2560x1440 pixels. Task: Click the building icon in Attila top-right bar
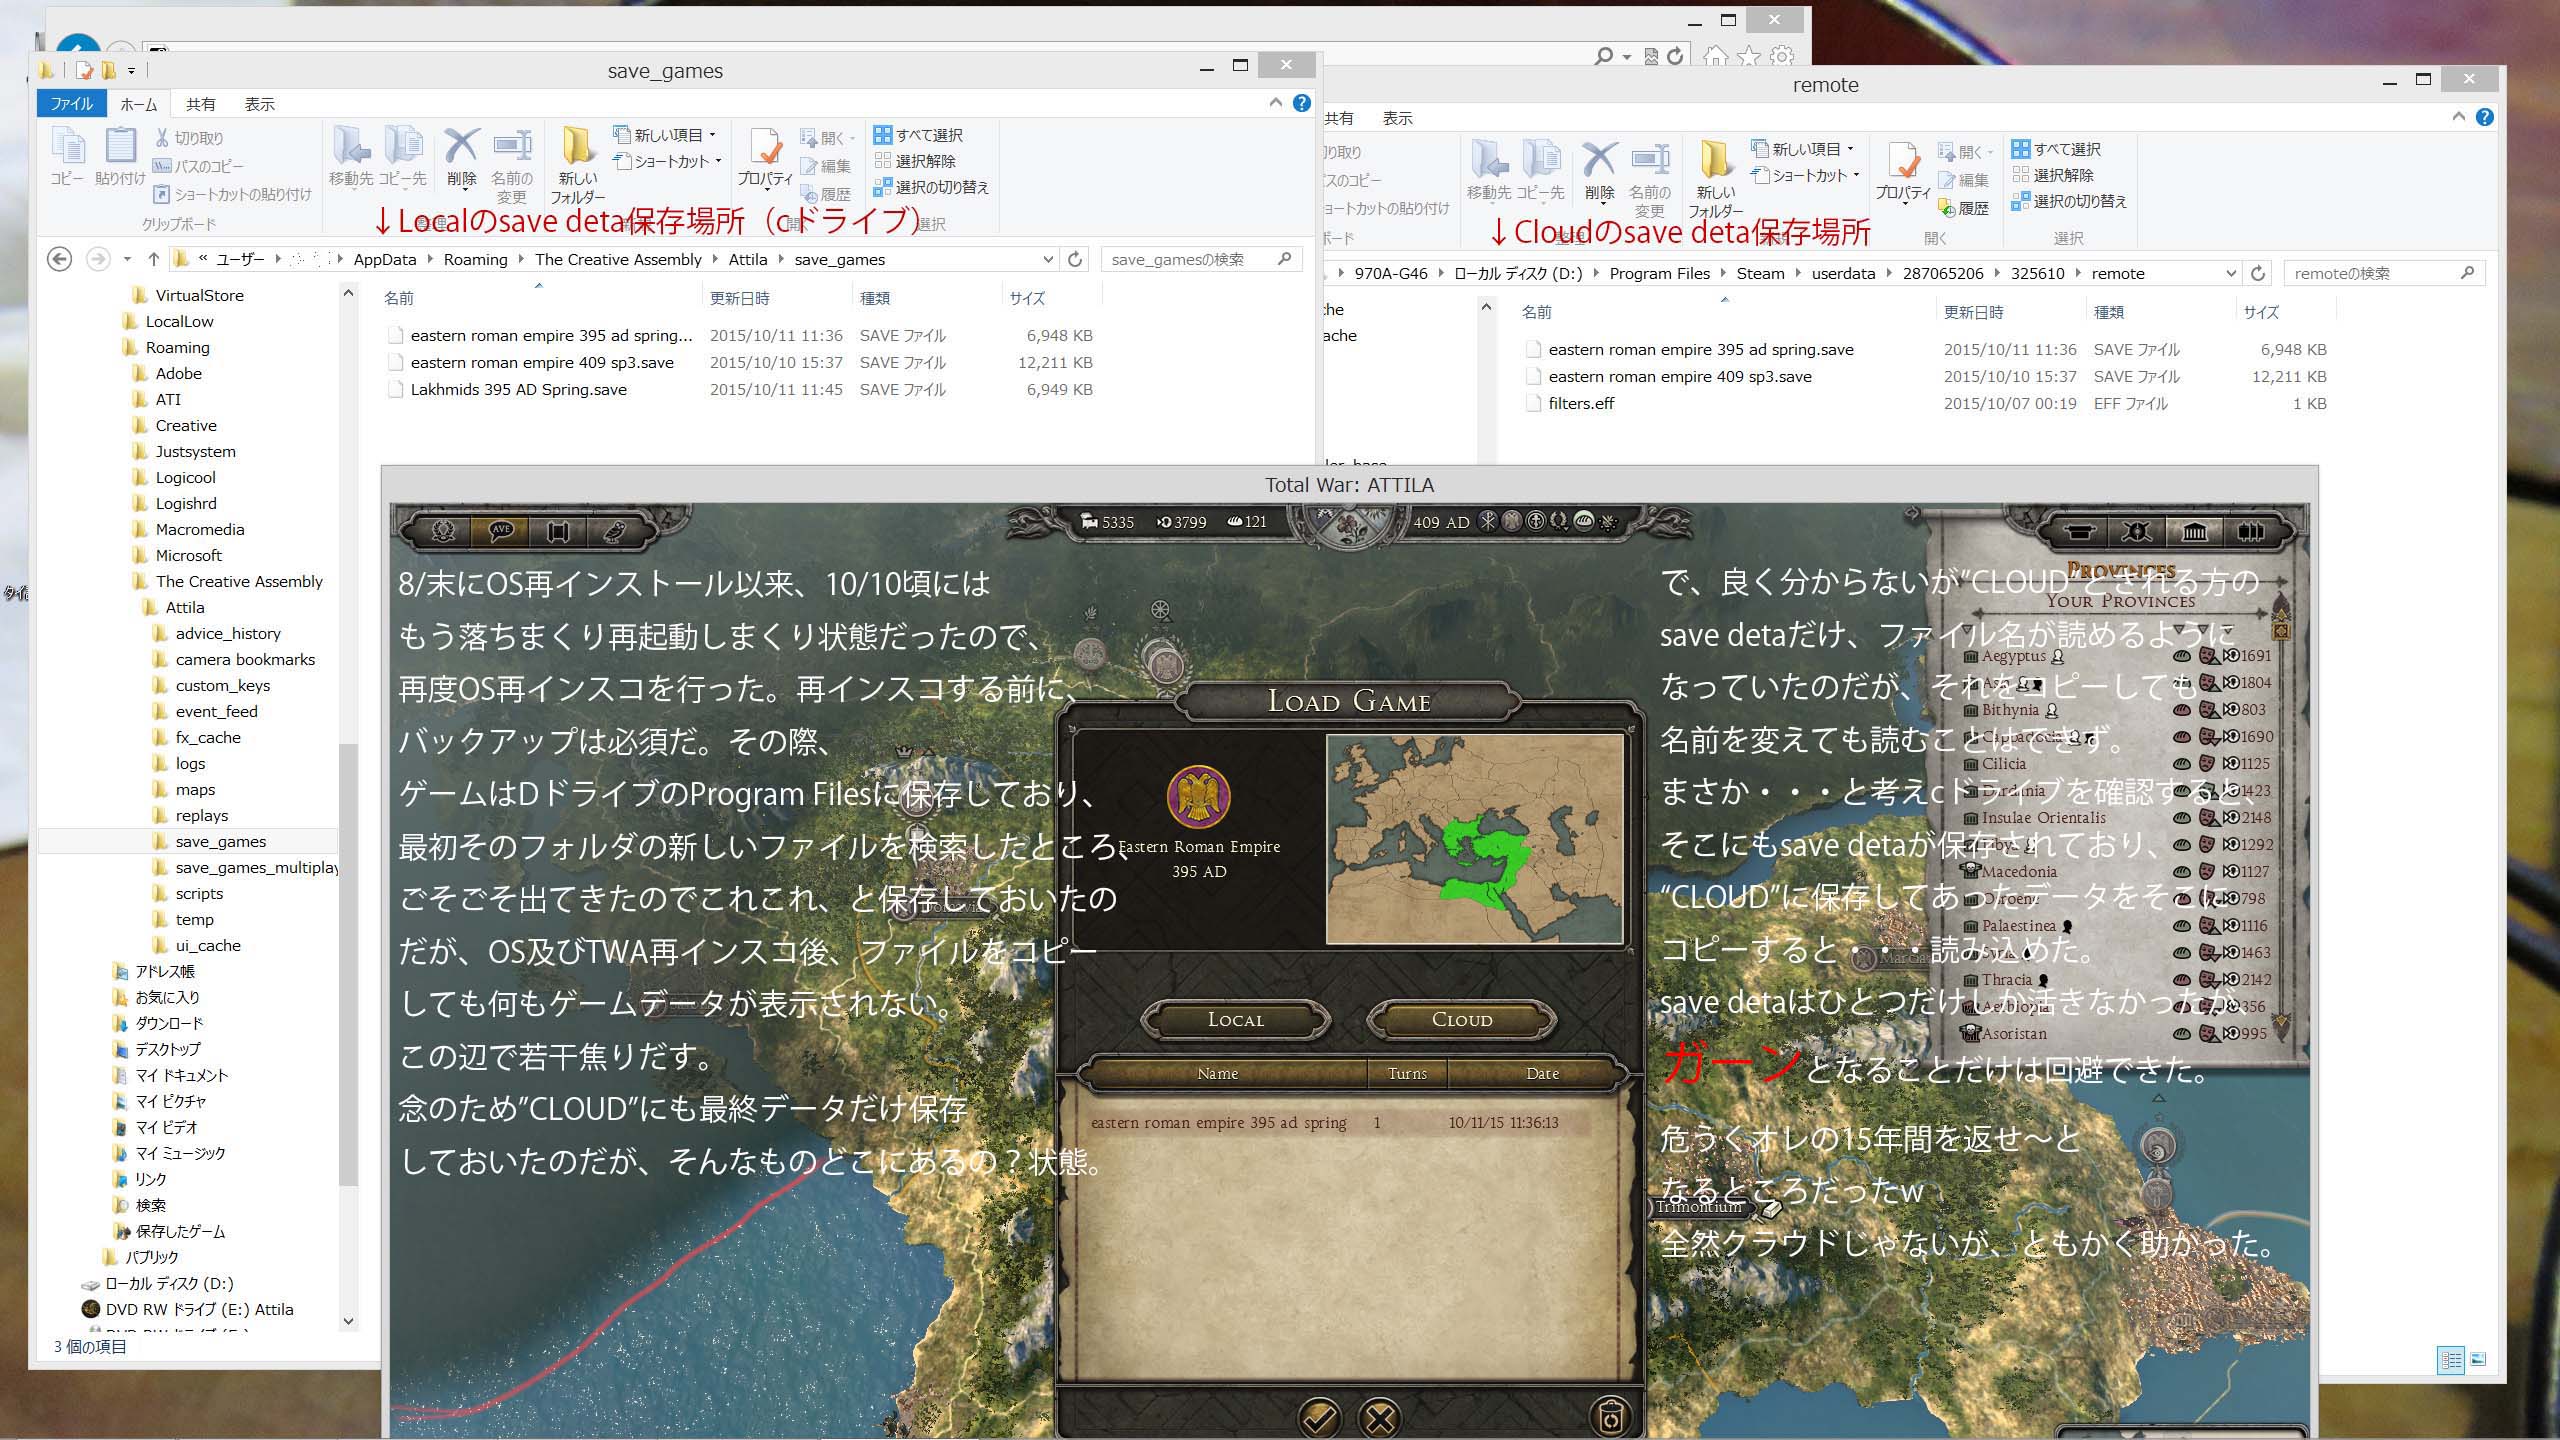pos(2194,531)
